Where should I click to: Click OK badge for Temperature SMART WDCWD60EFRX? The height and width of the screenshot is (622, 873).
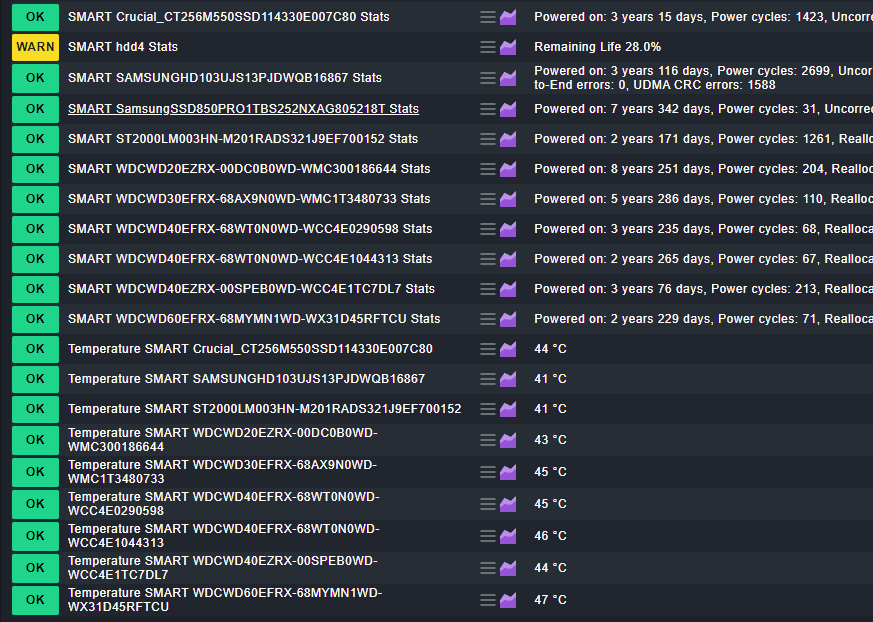(x=35, y=600)
